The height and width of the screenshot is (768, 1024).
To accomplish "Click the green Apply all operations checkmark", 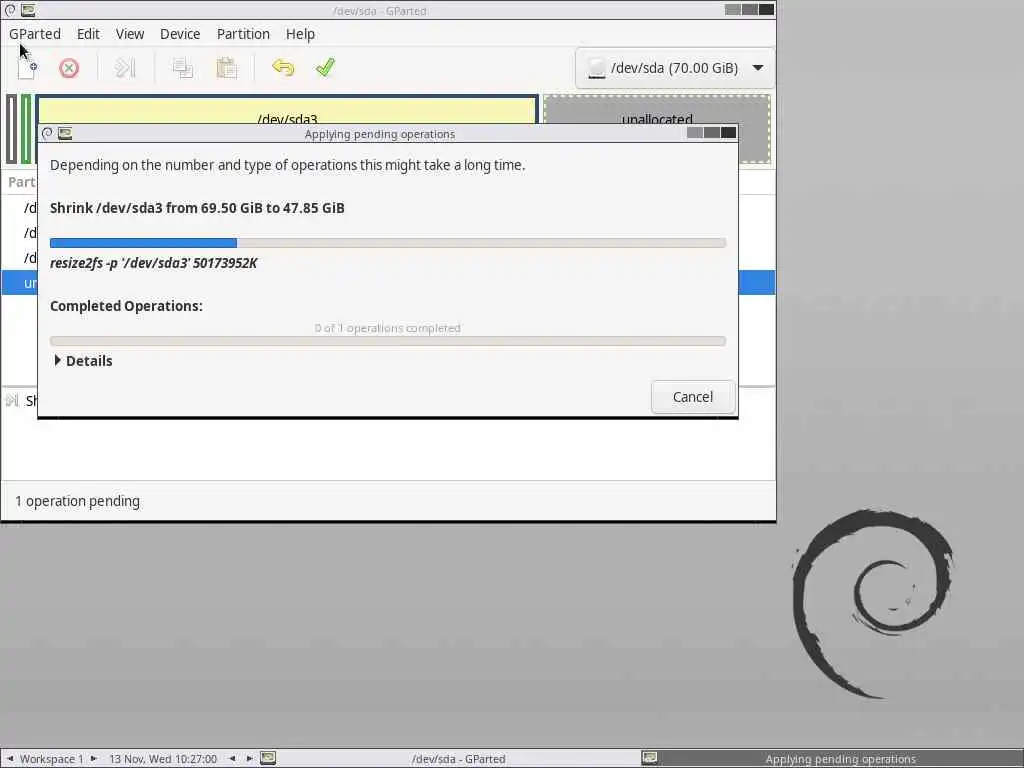I will [x=325, y=68].
